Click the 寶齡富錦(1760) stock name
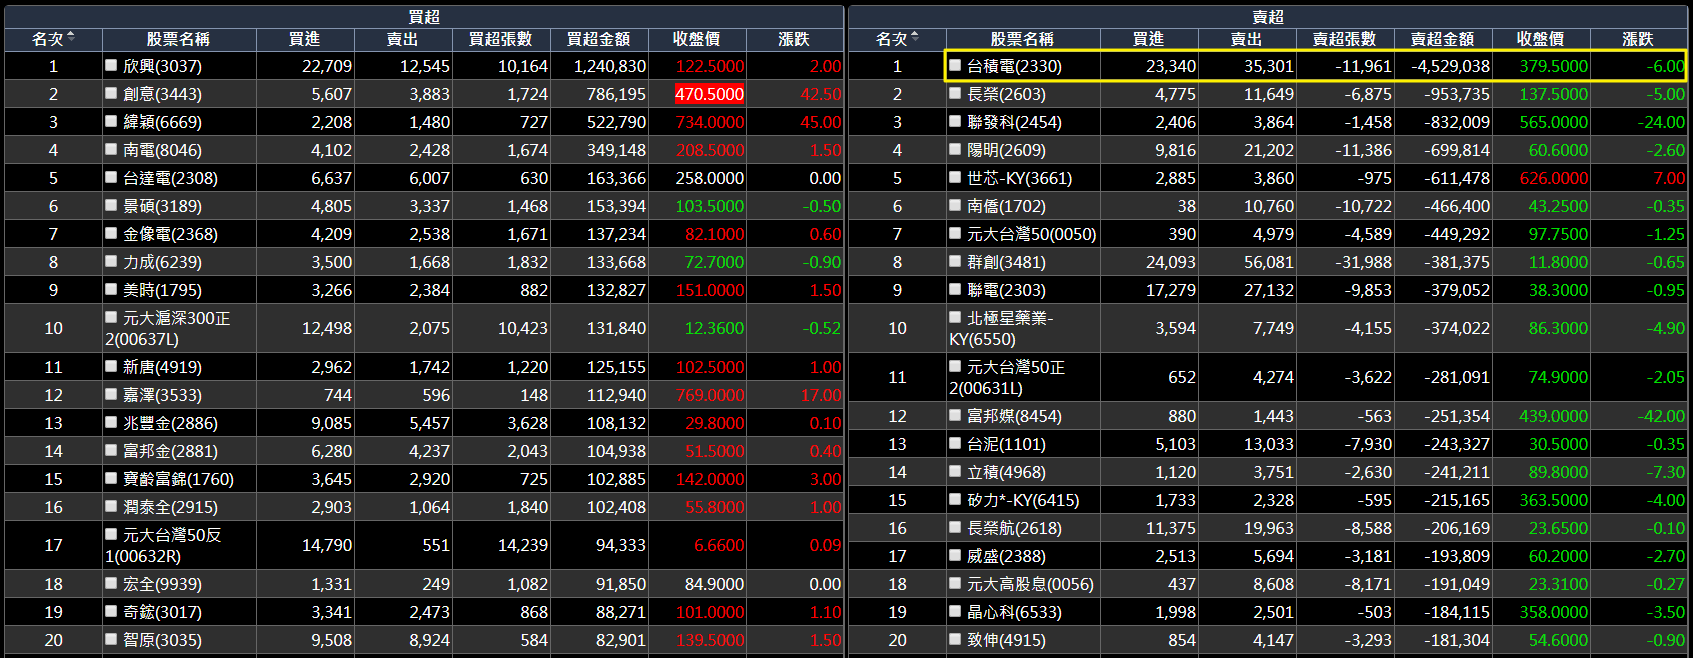 pyautogui.click(x=178, y=479)
